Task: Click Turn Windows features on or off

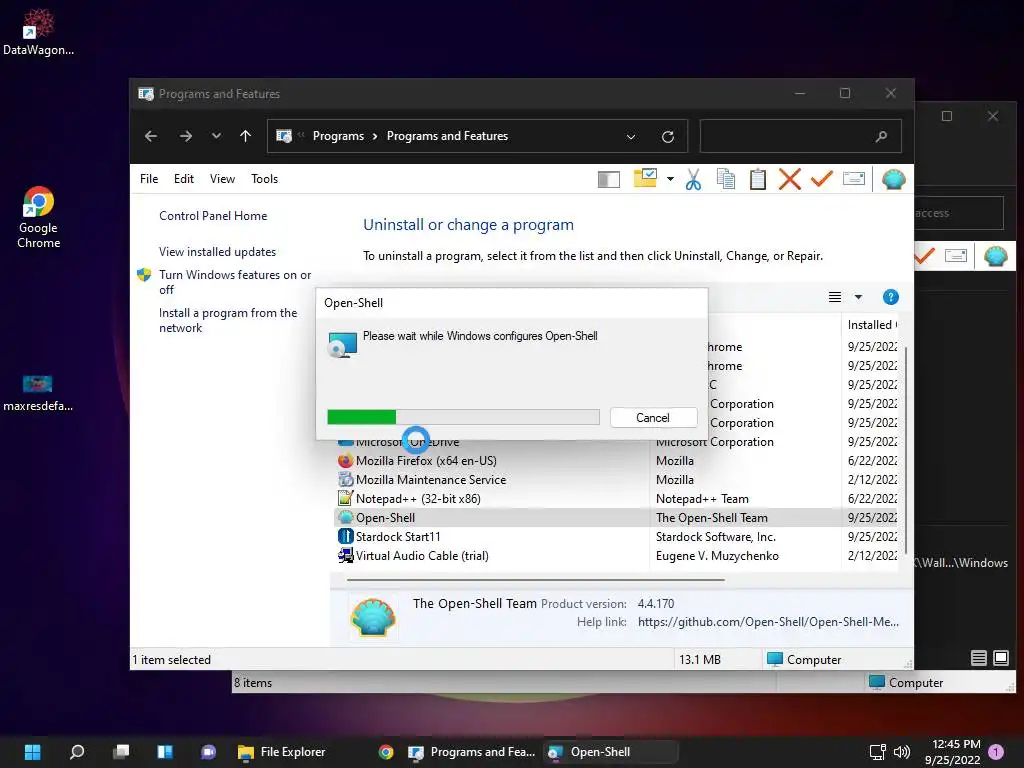Action: click(x=235, y=282)
